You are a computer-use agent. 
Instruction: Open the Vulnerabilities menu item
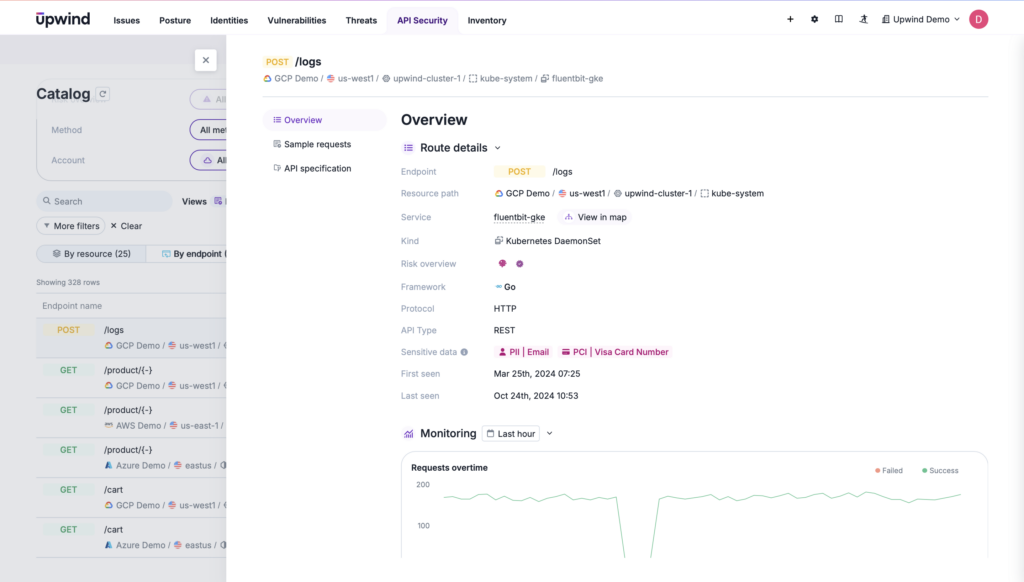pos(296,19)
